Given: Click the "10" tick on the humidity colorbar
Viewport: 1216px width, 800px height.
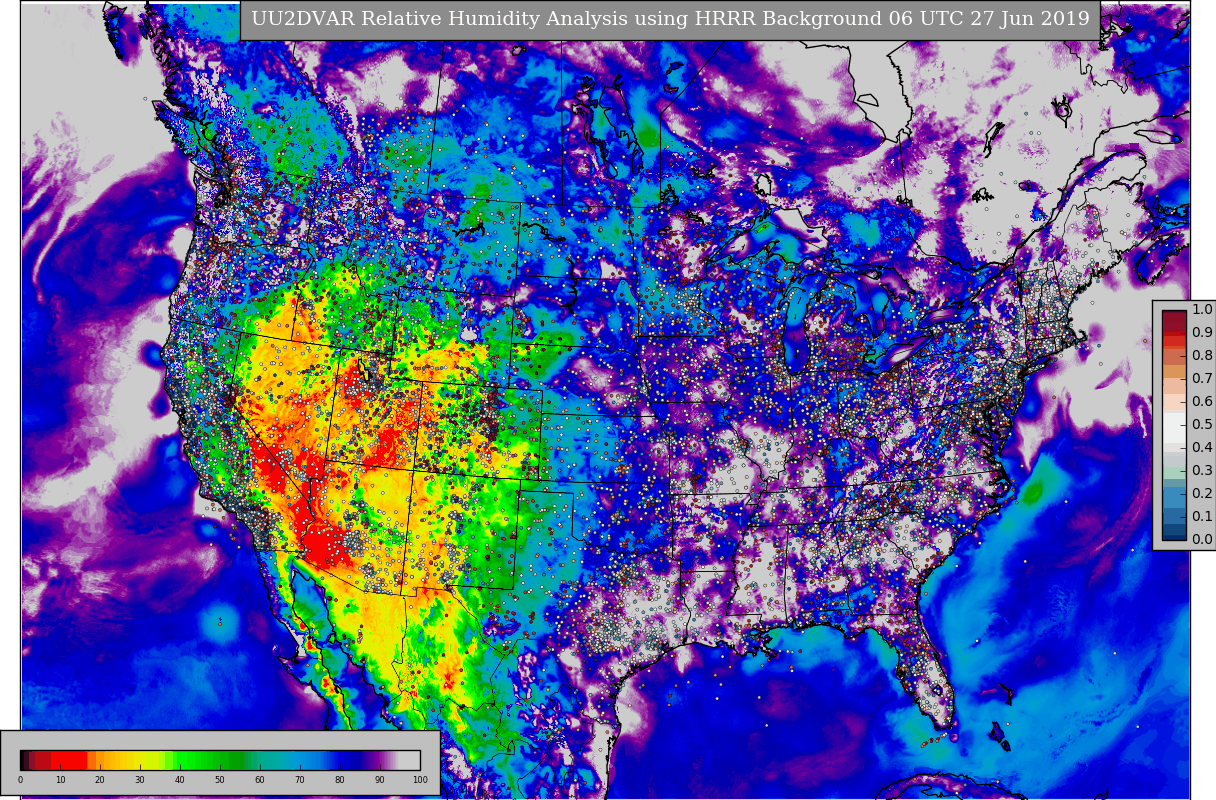Looking at the screenshot, I should click(60, 780).
